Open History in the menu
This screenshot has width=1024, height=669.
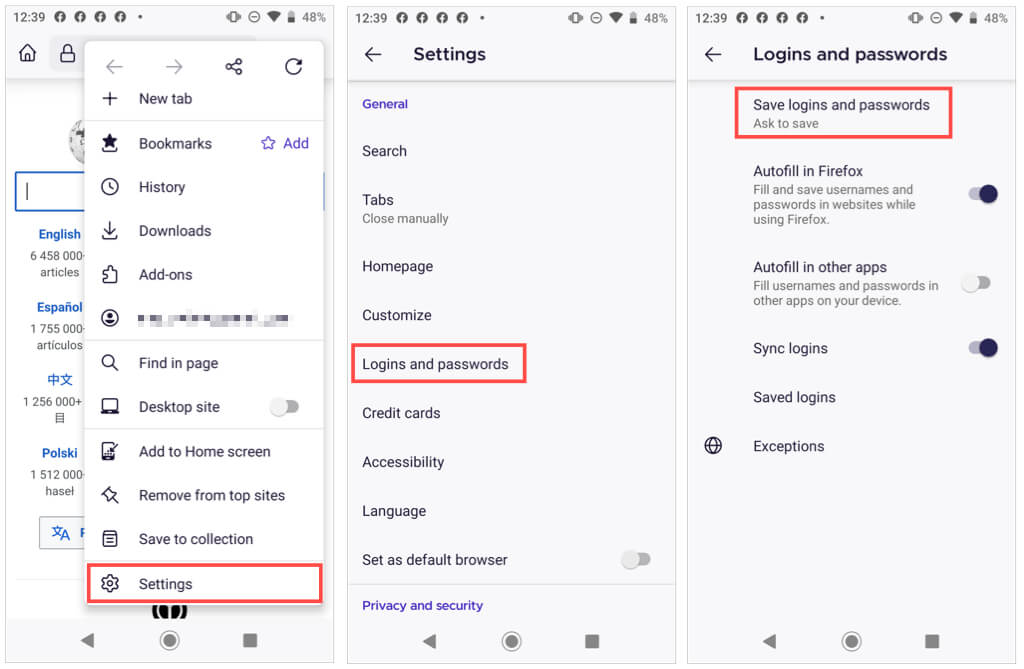[x=204, y=187]
